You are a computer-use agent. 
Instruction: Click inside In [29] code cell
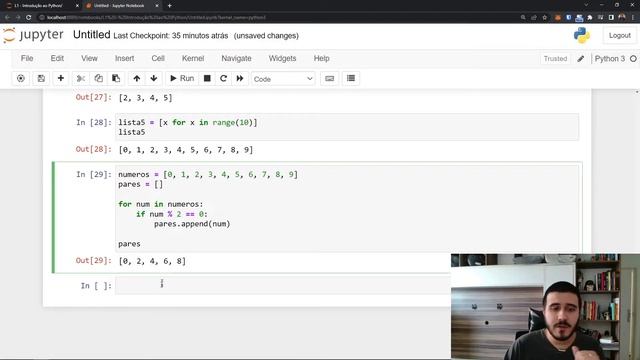click(347, 209)
